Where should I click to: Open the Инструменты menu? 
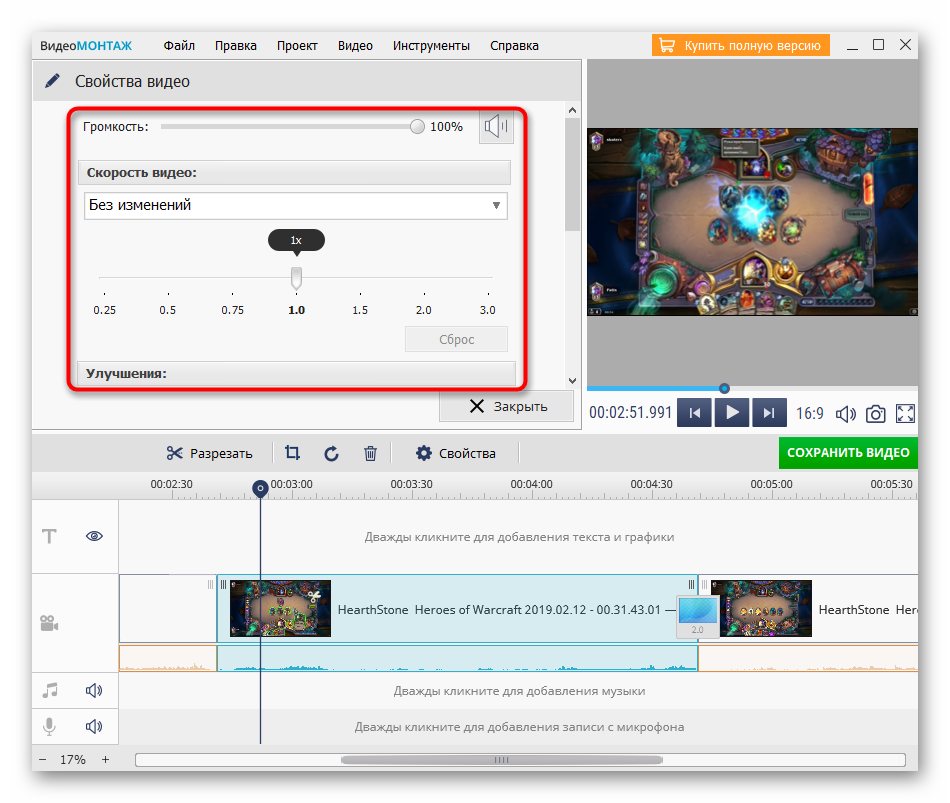431,45
